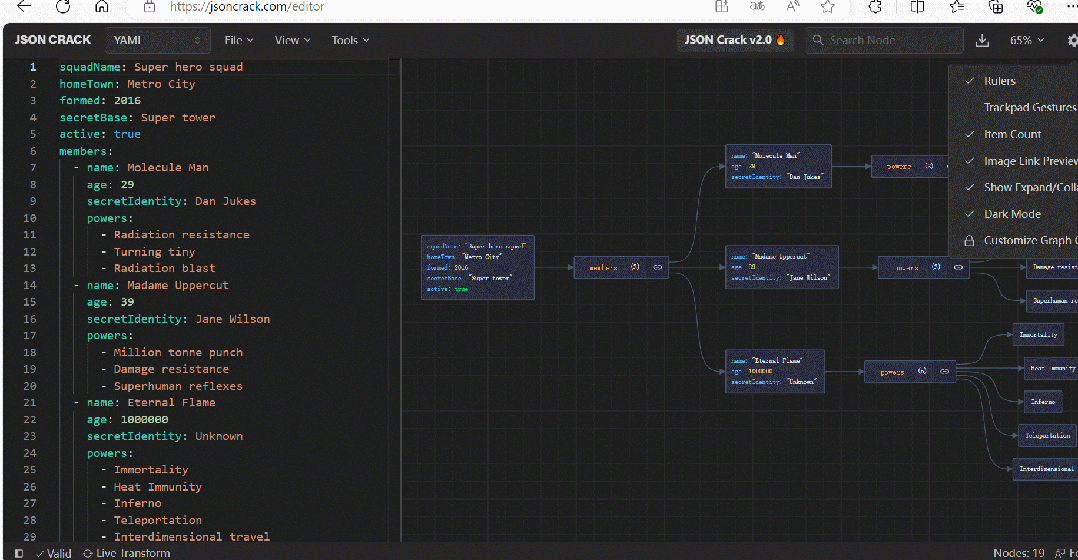Open the settings gear icon
Viewport: 1078px width, 560px height.
coord(1072,41)
